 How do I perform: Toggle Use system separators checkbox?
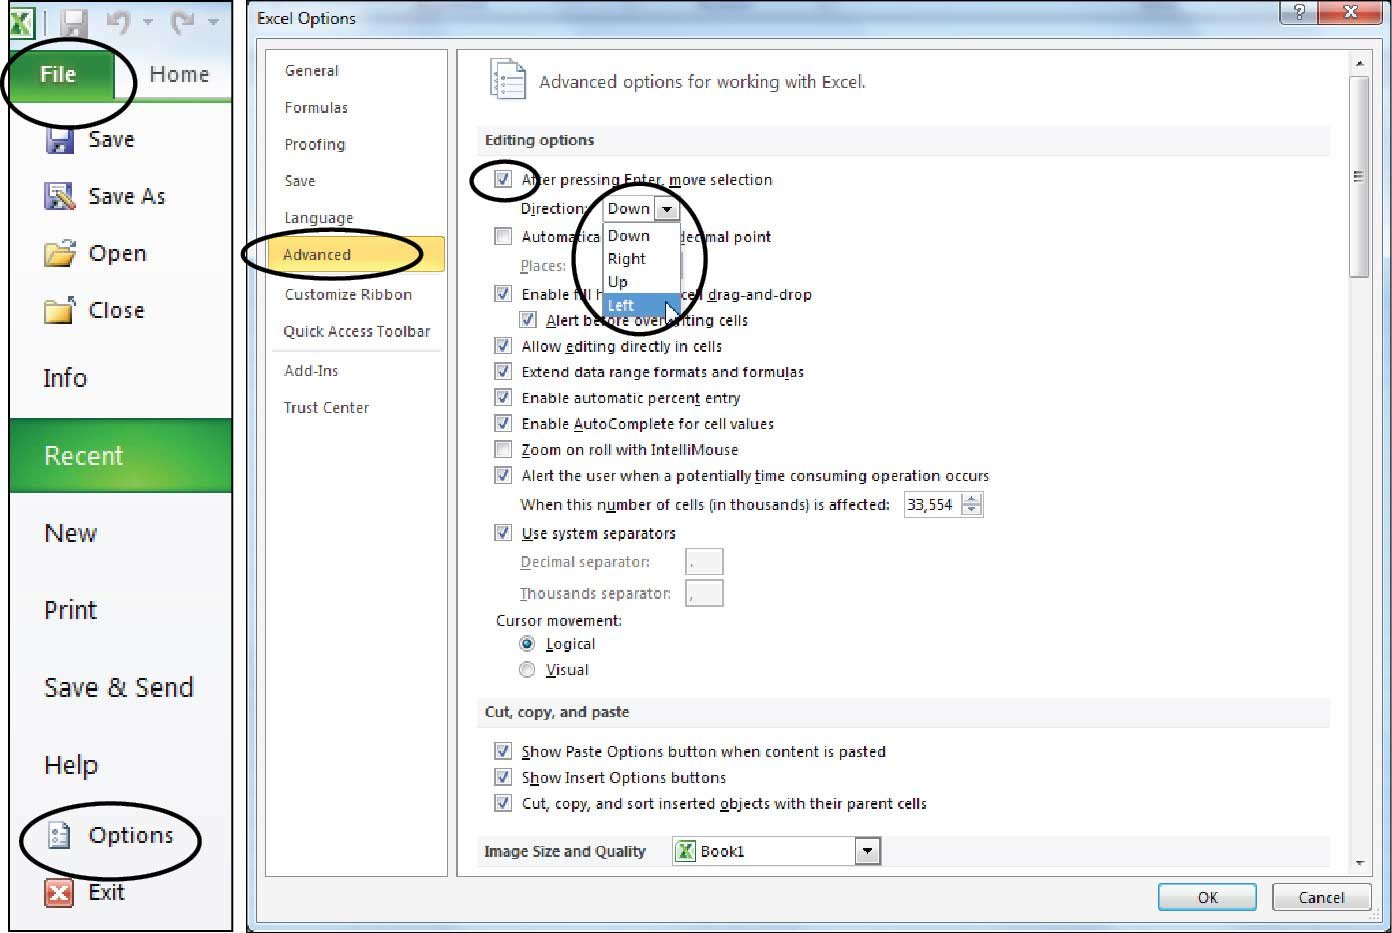503,533
